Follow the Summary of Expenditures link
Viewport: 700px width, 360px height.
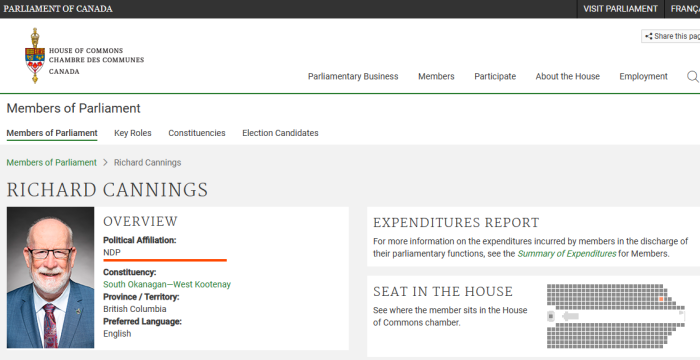coord(567,254)
